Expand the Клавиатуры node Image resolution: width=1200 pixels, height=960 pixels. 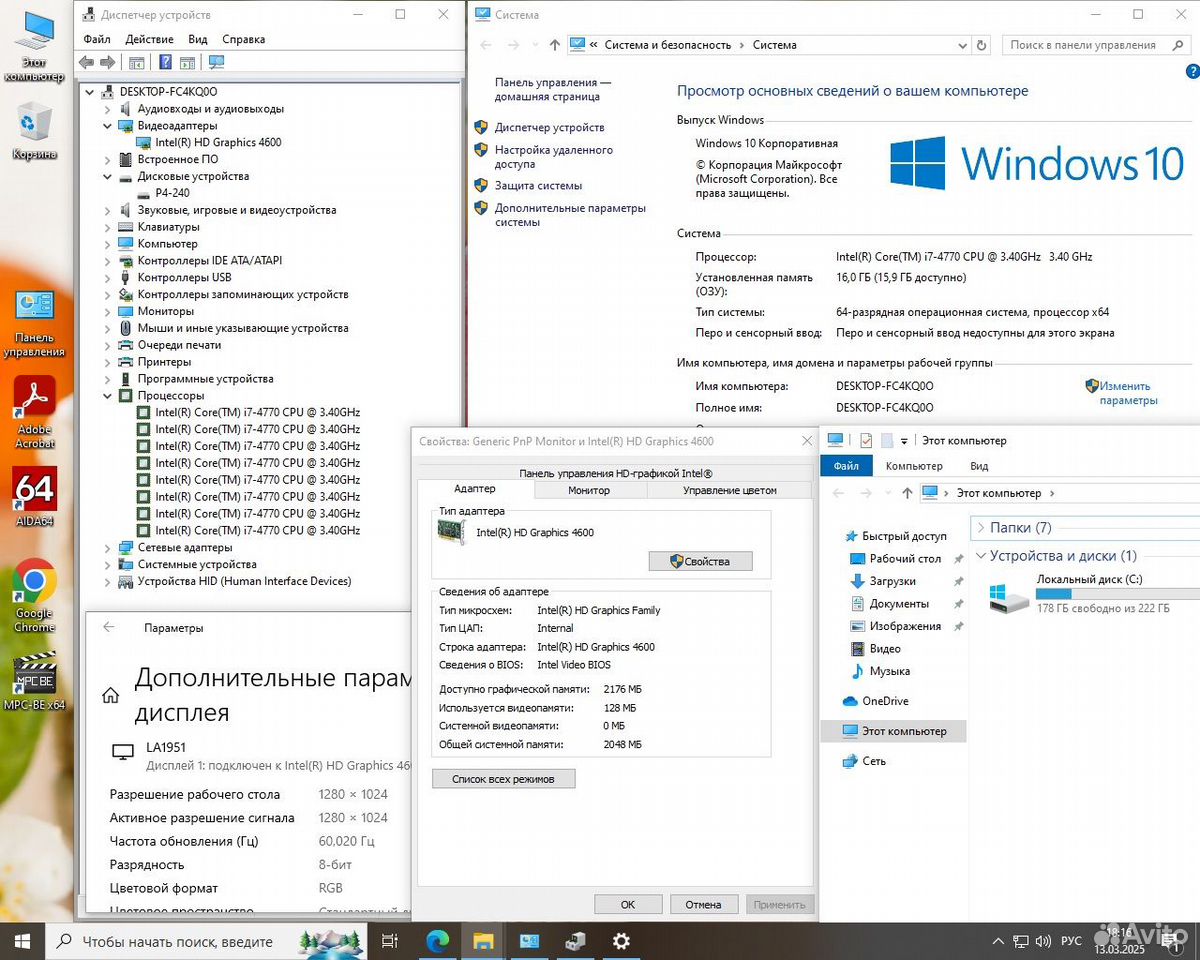108,227
